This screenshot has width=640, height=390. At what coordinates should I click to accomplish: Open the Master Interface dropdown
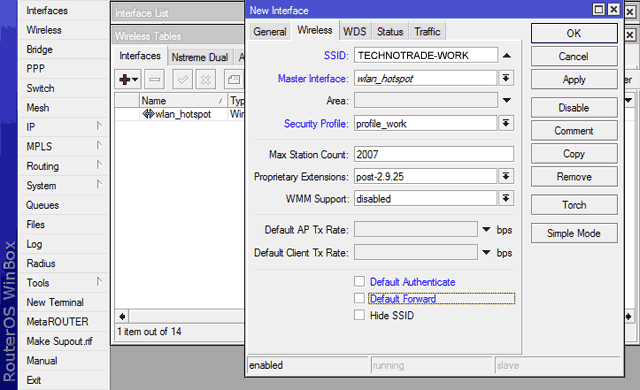pos(506,78)
